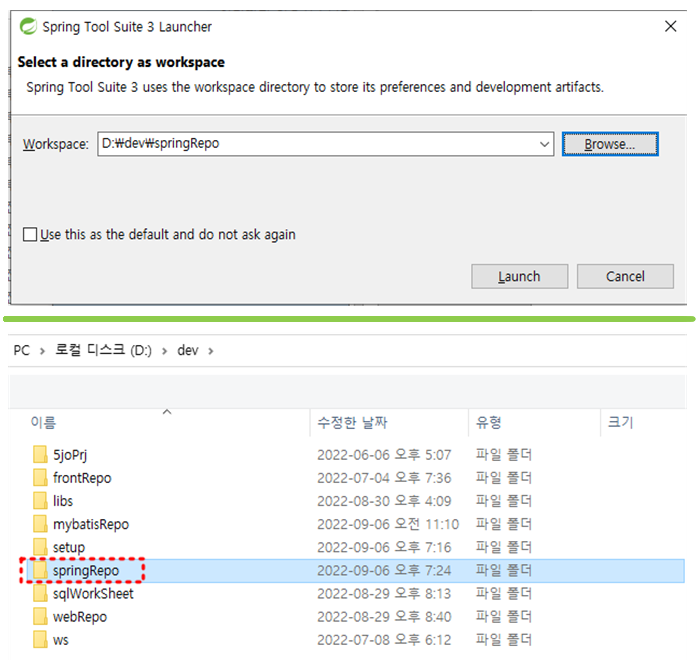Click 파일 폴더 type in springRepo row
Viewport: 698px width, 660px height.
pyautogui.click(x=503, y=570)
